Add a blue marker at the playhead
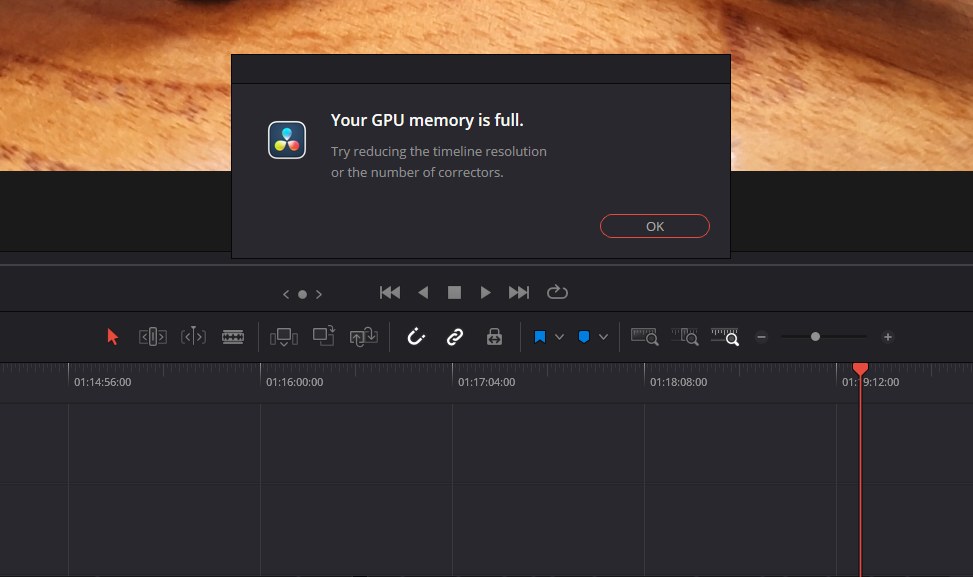Screen dimensions: 973x577 coord(584,337)
